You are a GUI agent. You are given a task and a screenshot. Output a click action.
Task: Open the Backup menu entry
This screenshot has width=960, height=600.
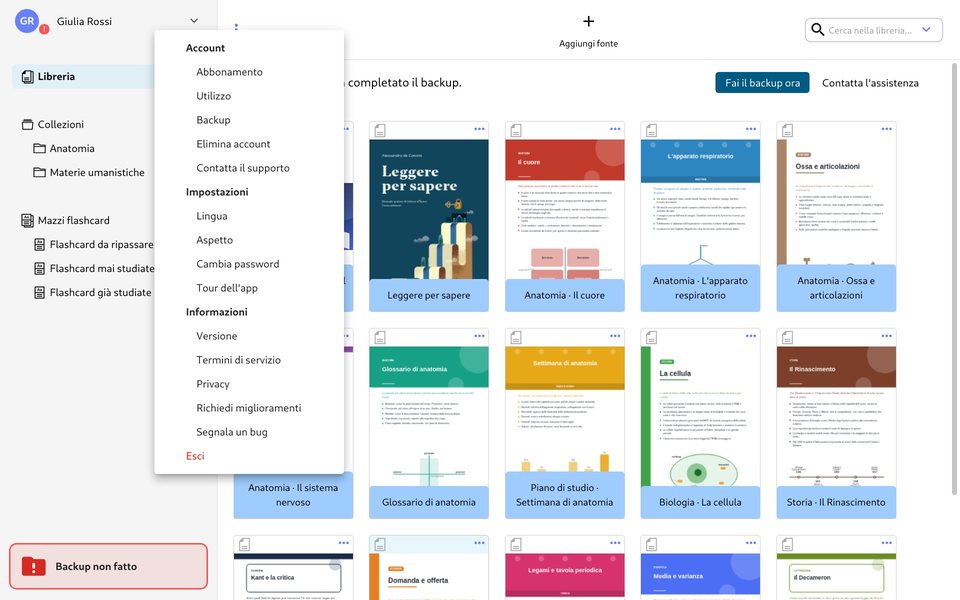[x=213, y=119]
